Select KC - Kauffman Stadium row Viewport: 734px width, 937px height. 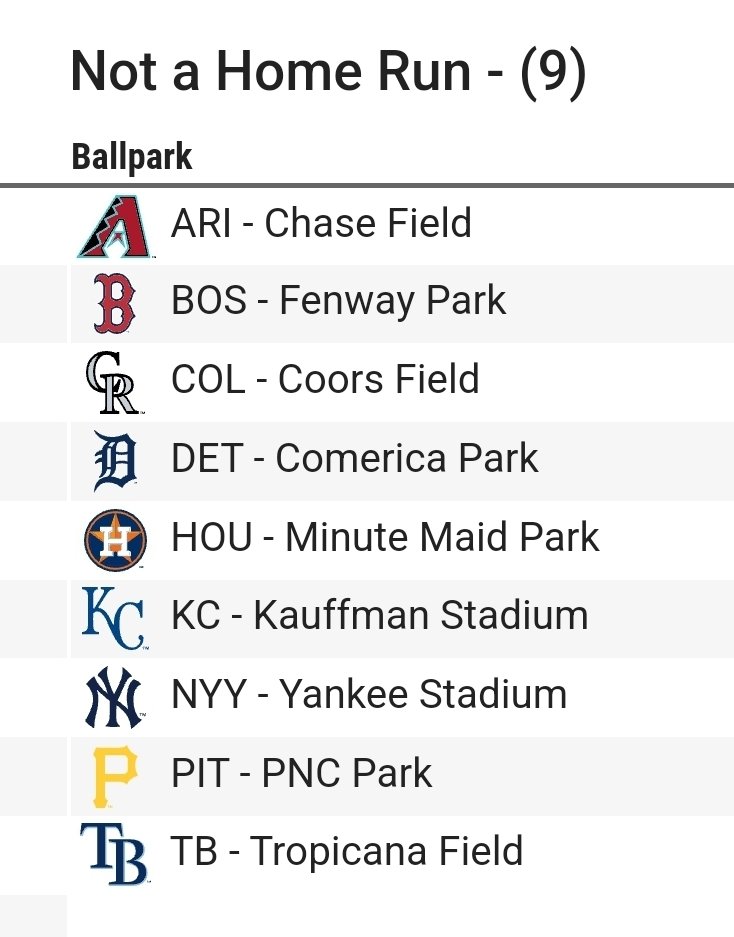(x=367, y=618)
